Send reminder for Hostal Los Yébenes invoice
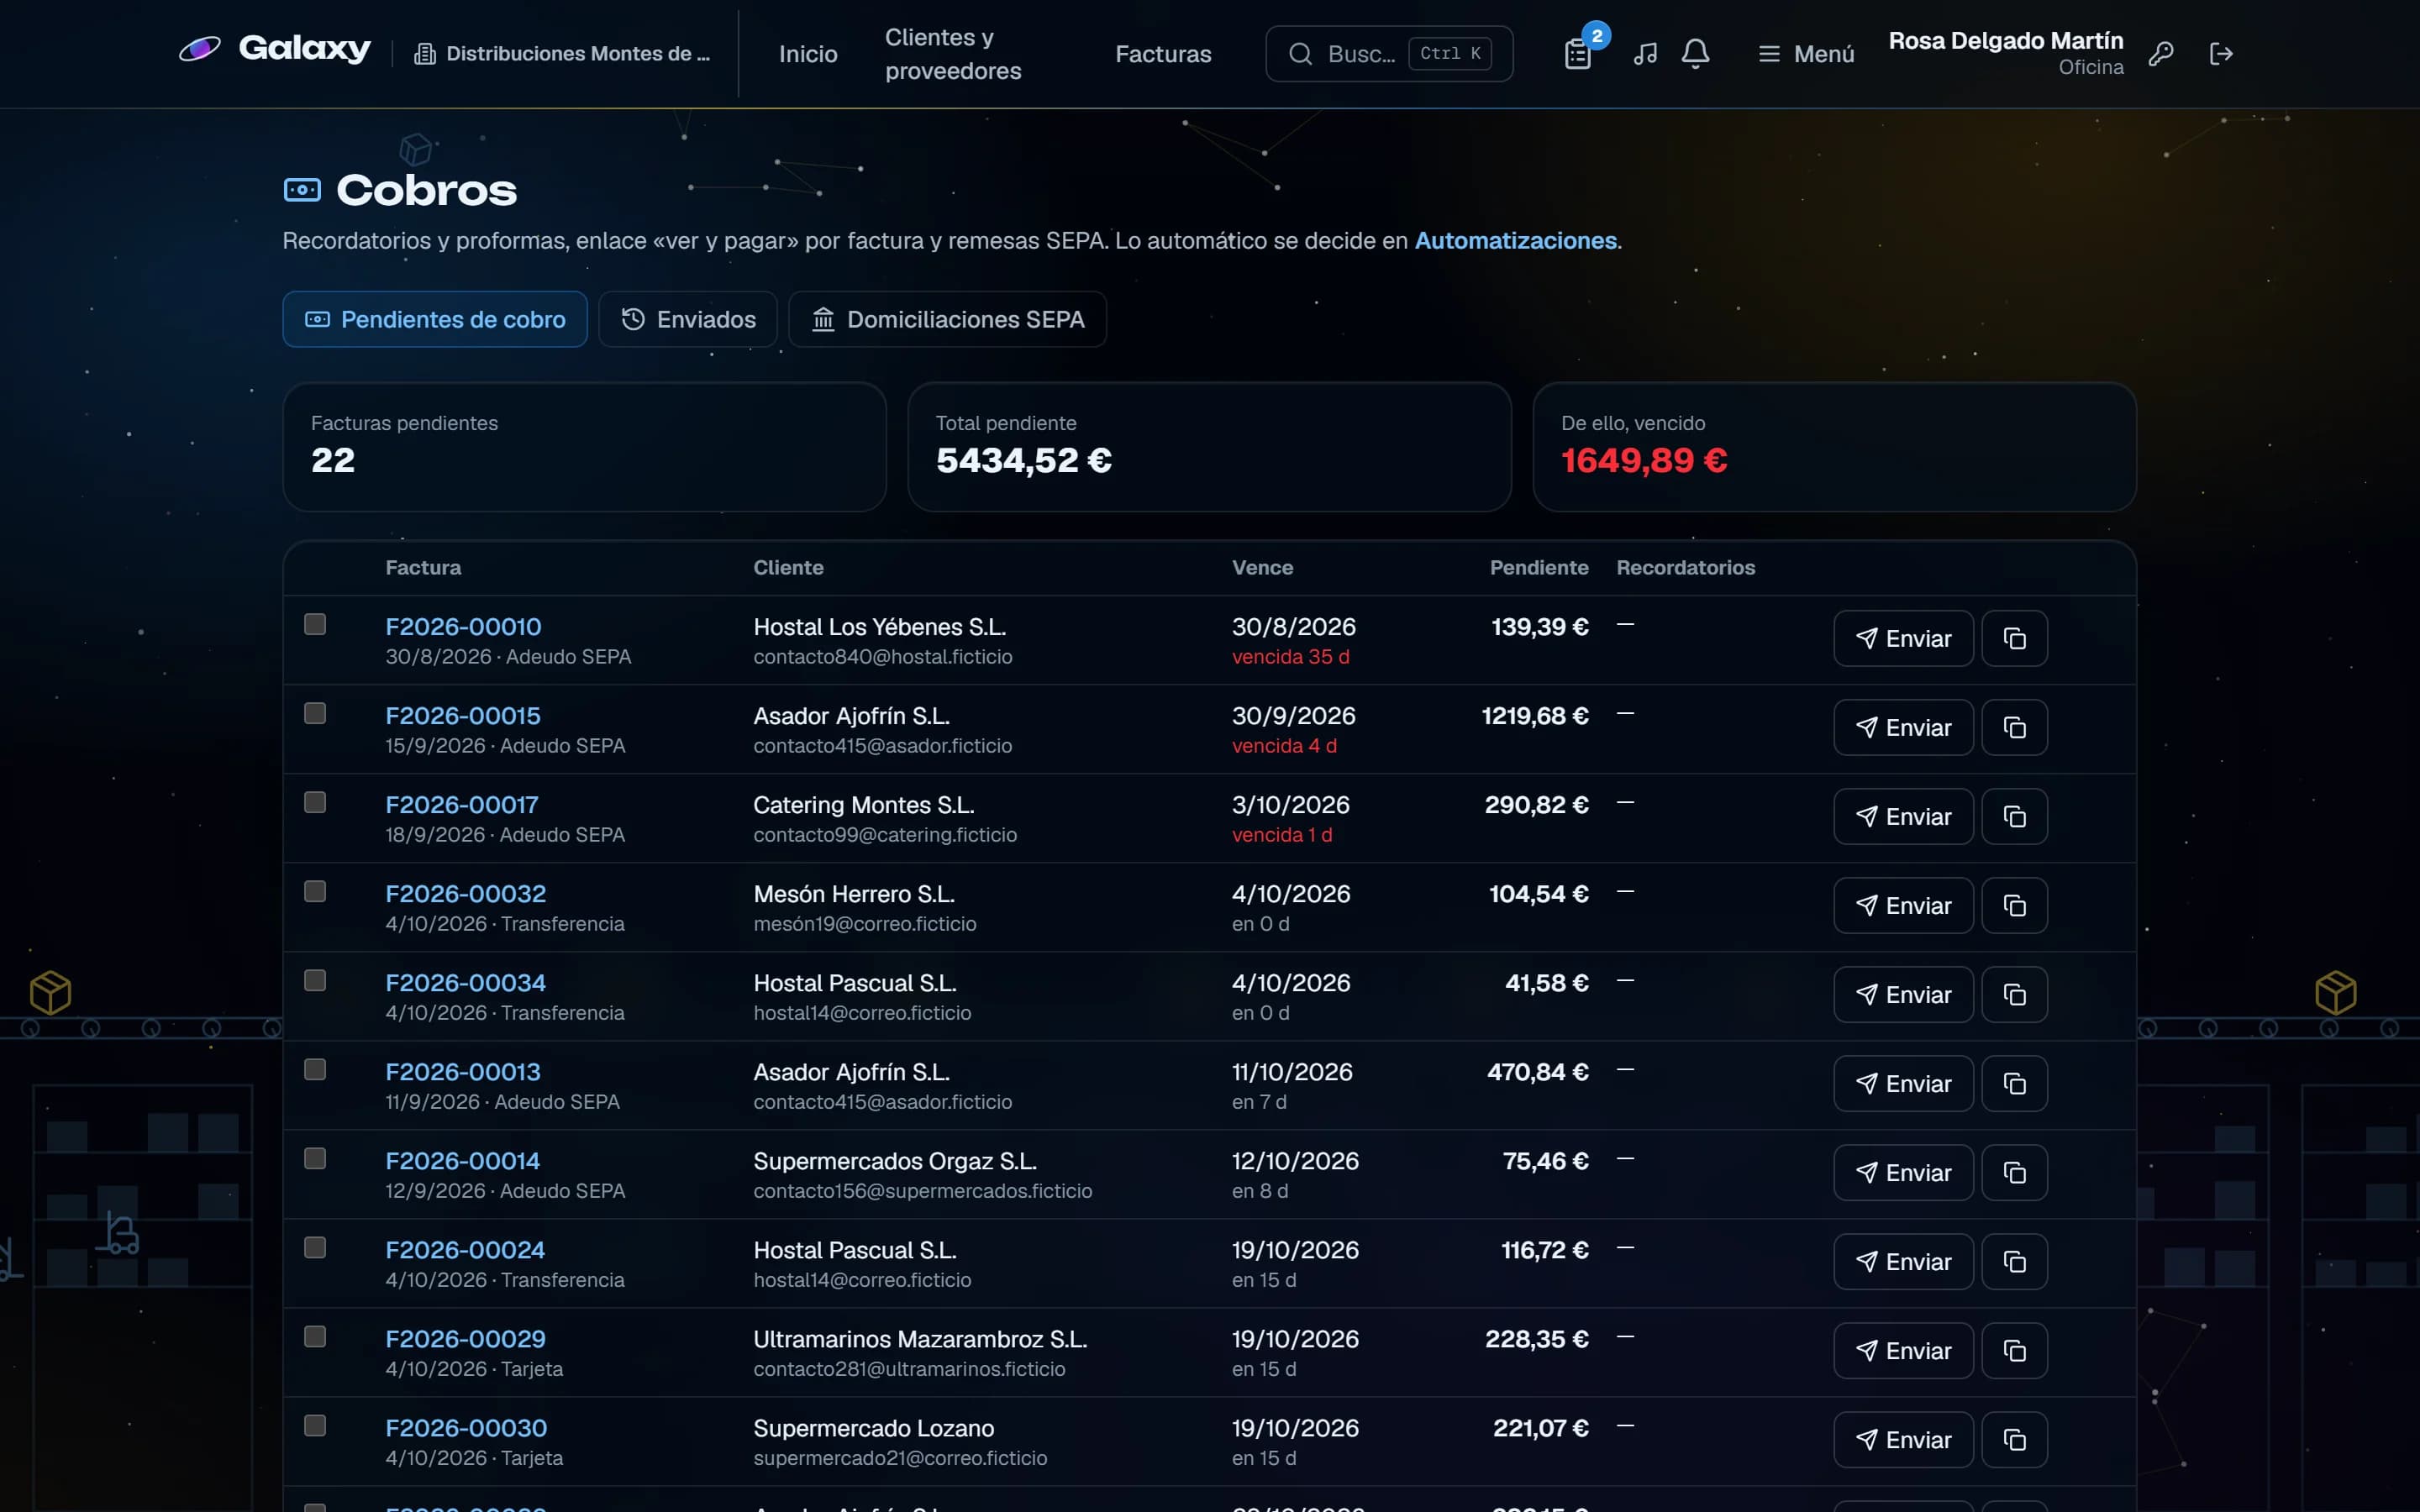Screen dimensions: 2420x1512 point(1903,638)
